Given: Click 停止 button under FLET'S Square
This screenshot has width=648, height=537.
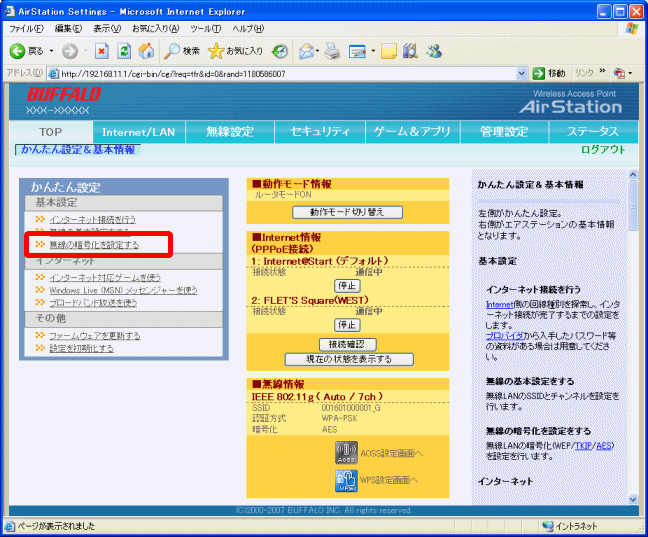Looking at the screenshot, I should coord(347,325).
